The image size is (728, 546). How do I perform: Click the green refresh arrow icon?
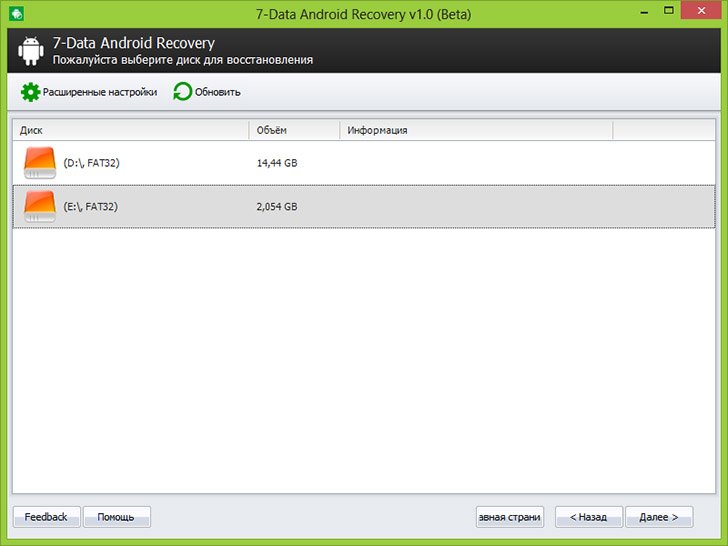tap(182, 92)
